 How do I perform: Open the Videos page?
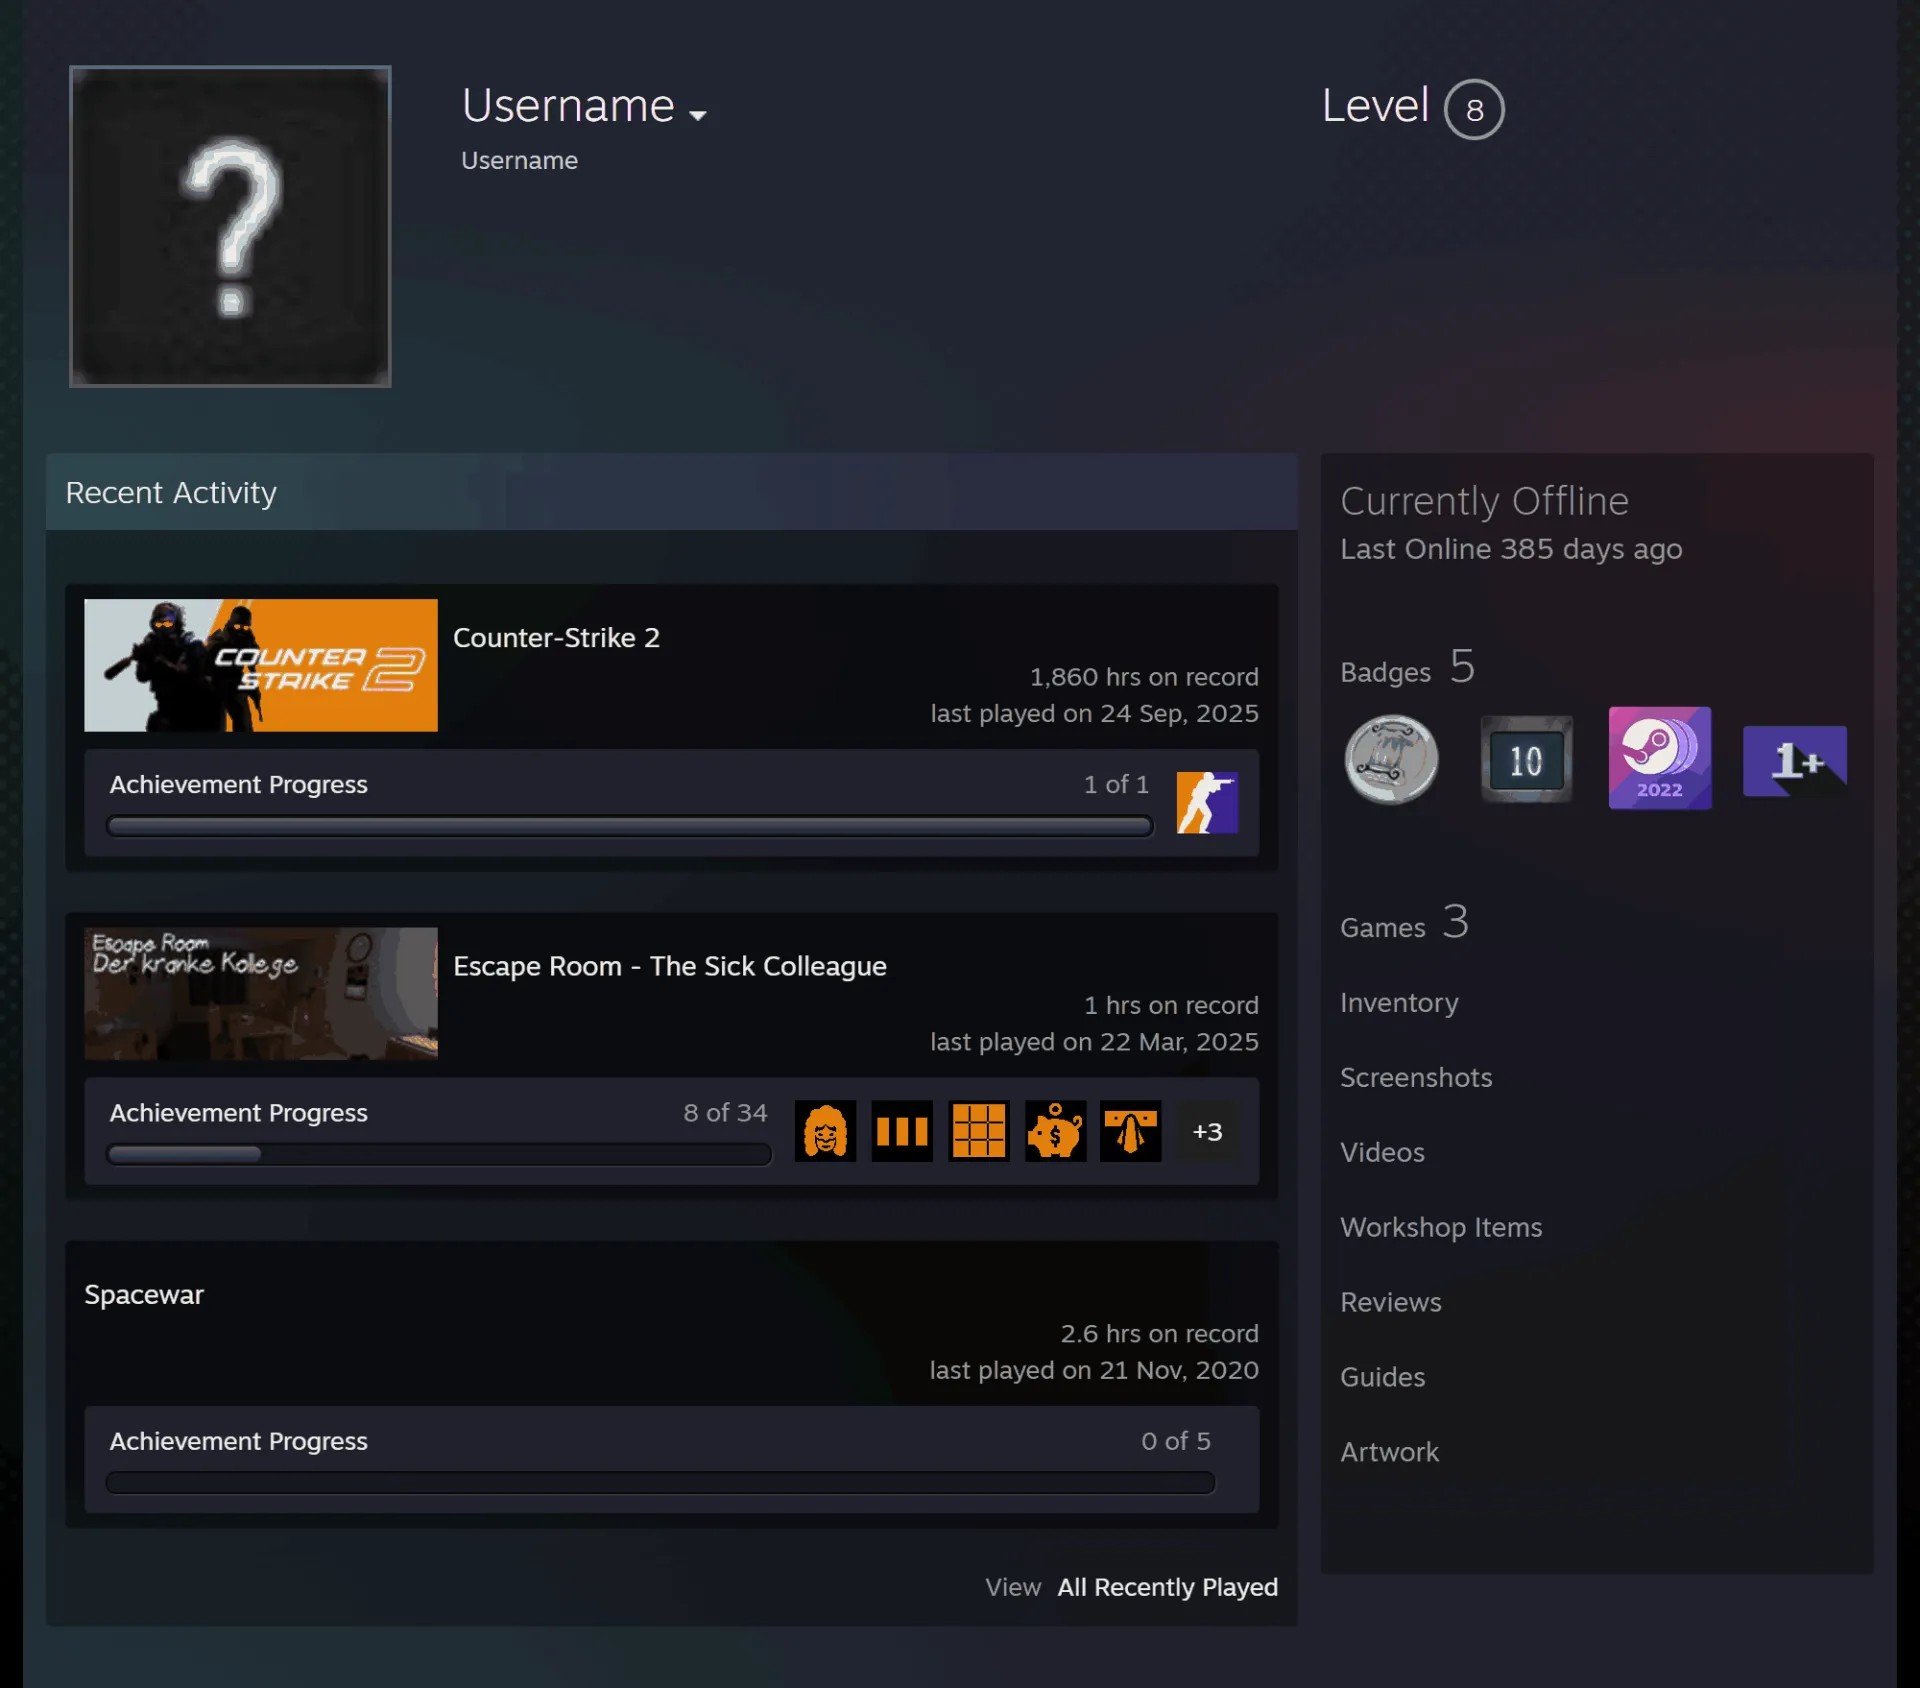[1382, 1152]
